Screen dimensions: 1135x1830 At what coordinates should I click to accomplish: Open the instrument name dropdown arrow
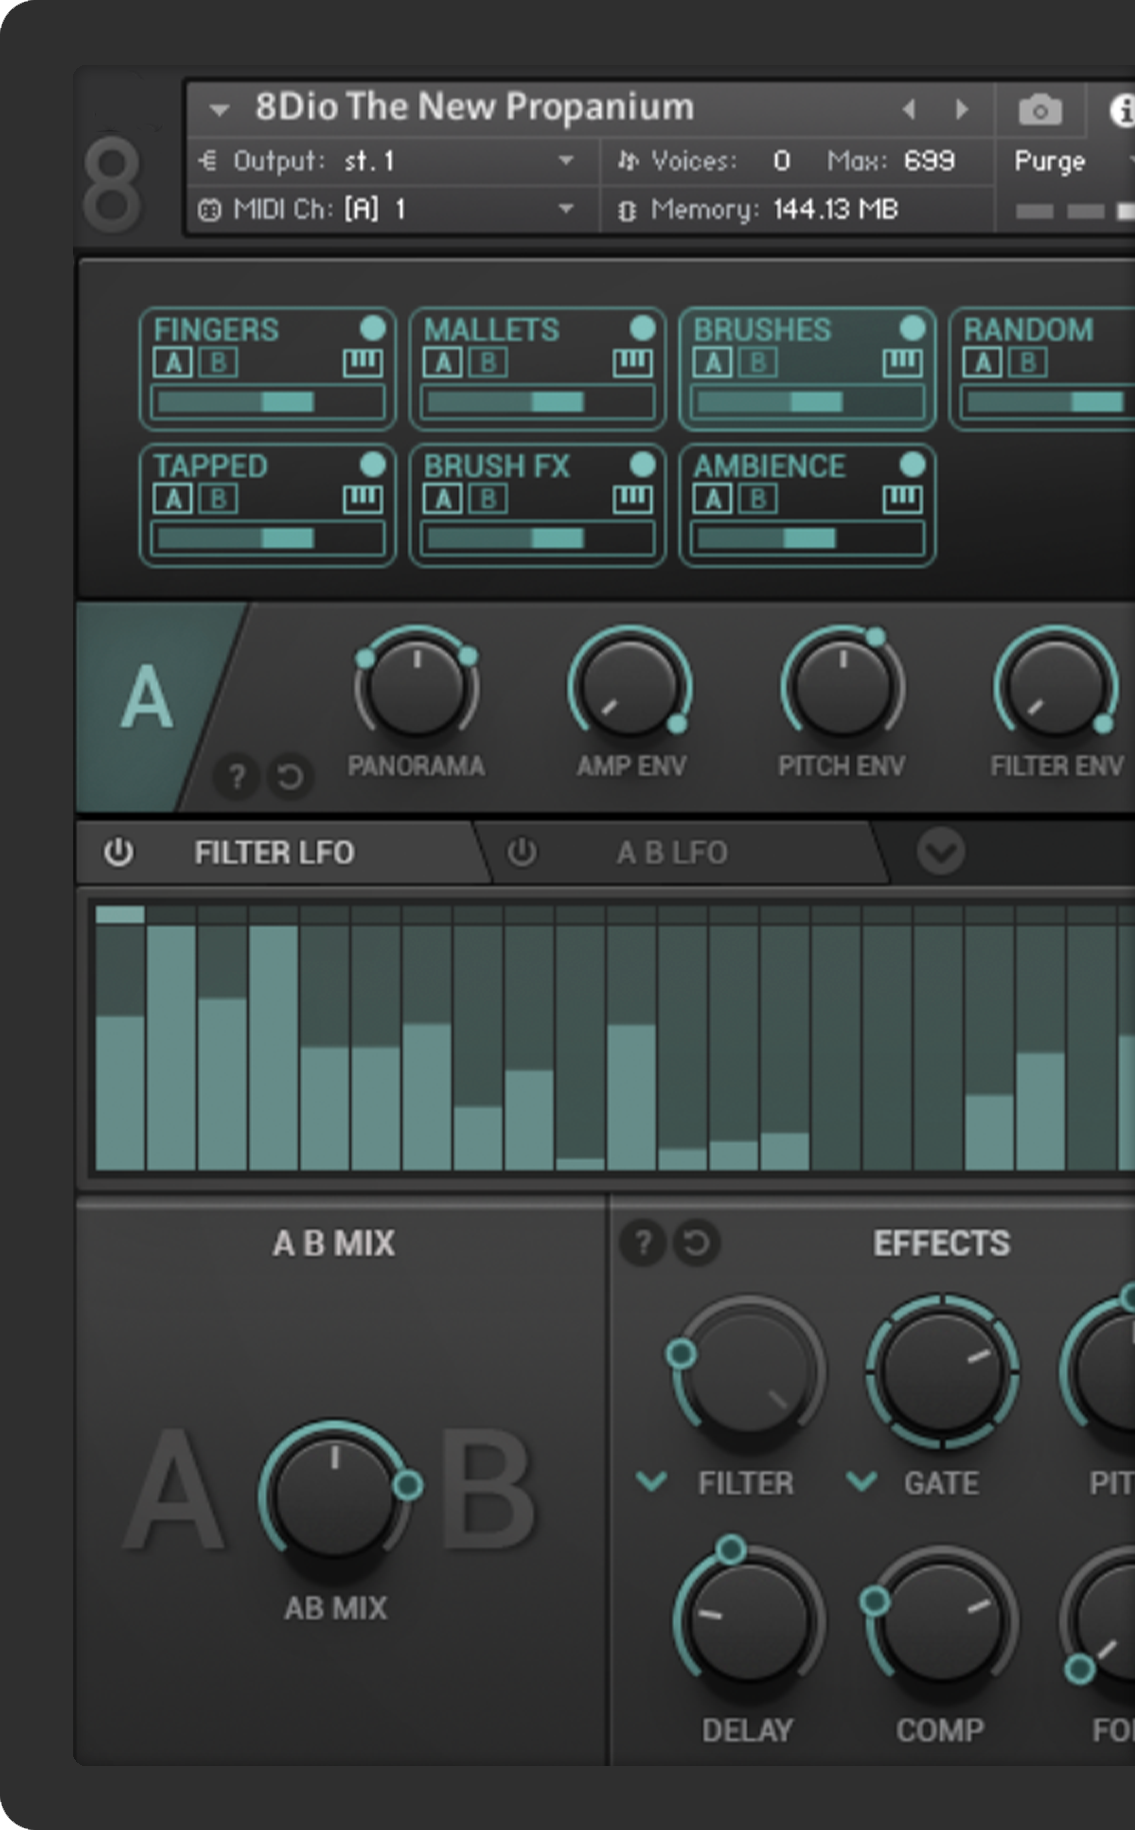(x=219, y=109)
